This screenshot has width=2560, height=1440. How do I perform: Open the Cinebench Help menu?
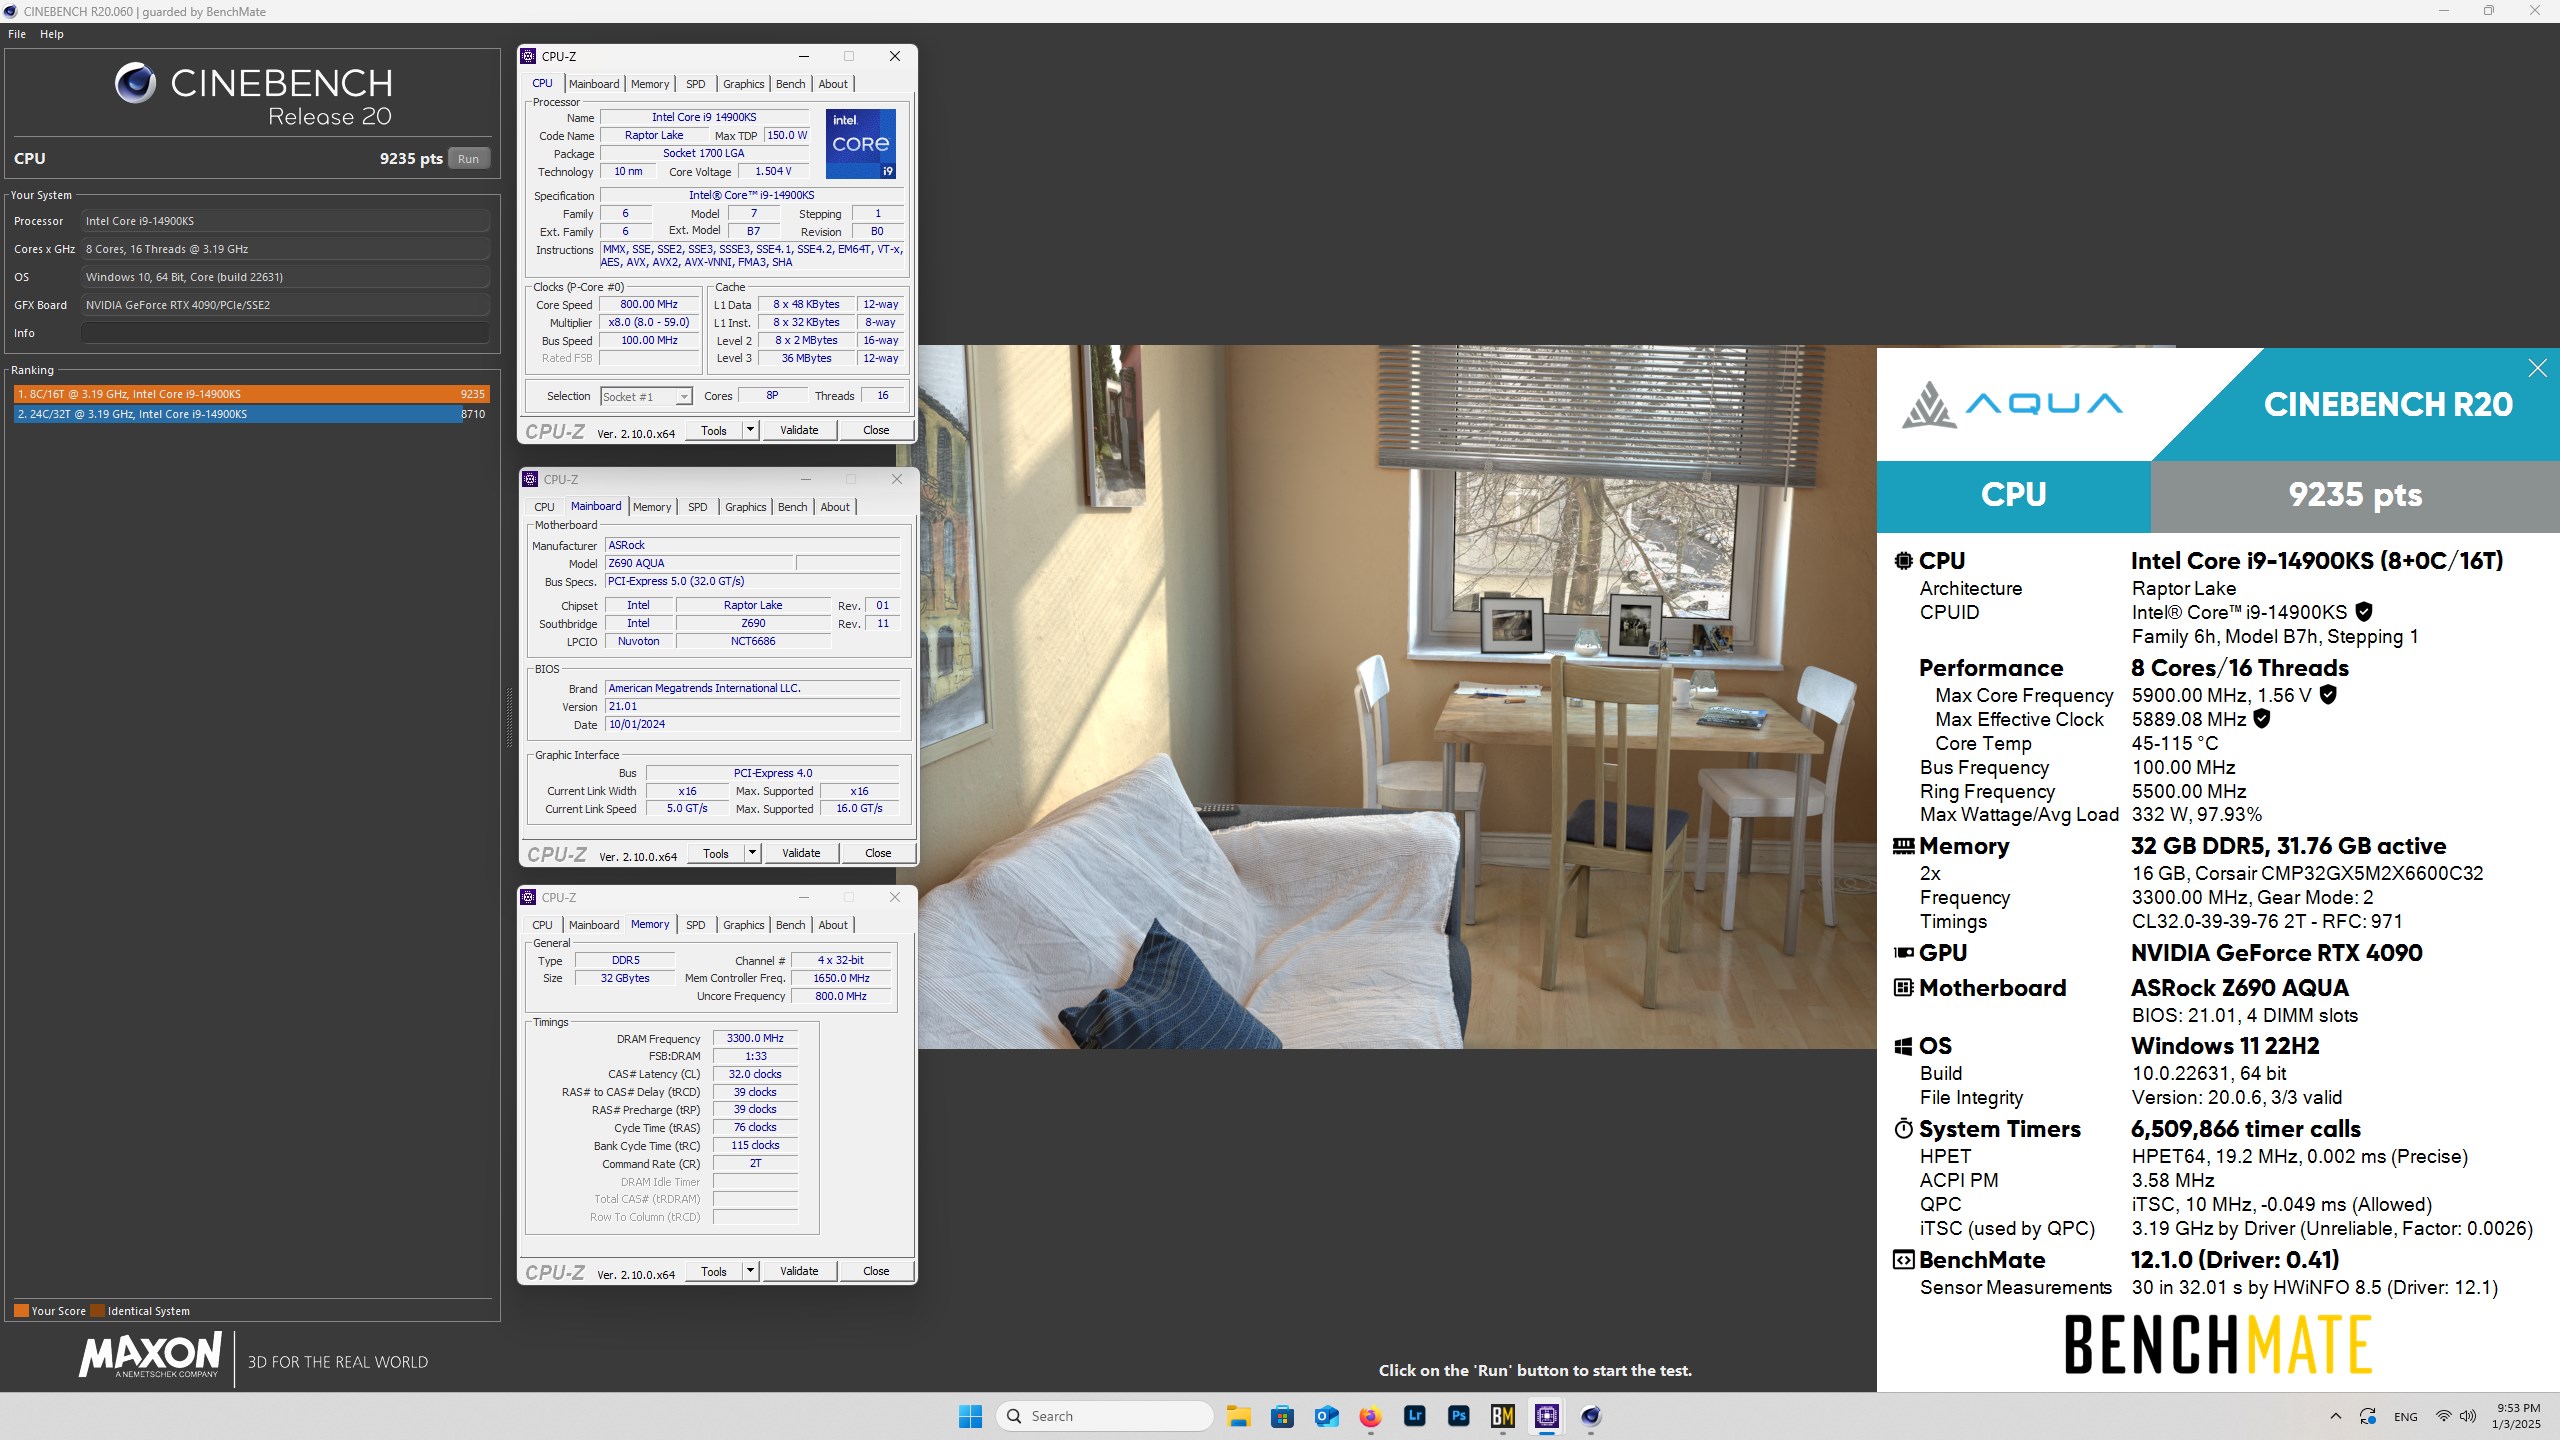pyautogui.click(x=52, y=34)
